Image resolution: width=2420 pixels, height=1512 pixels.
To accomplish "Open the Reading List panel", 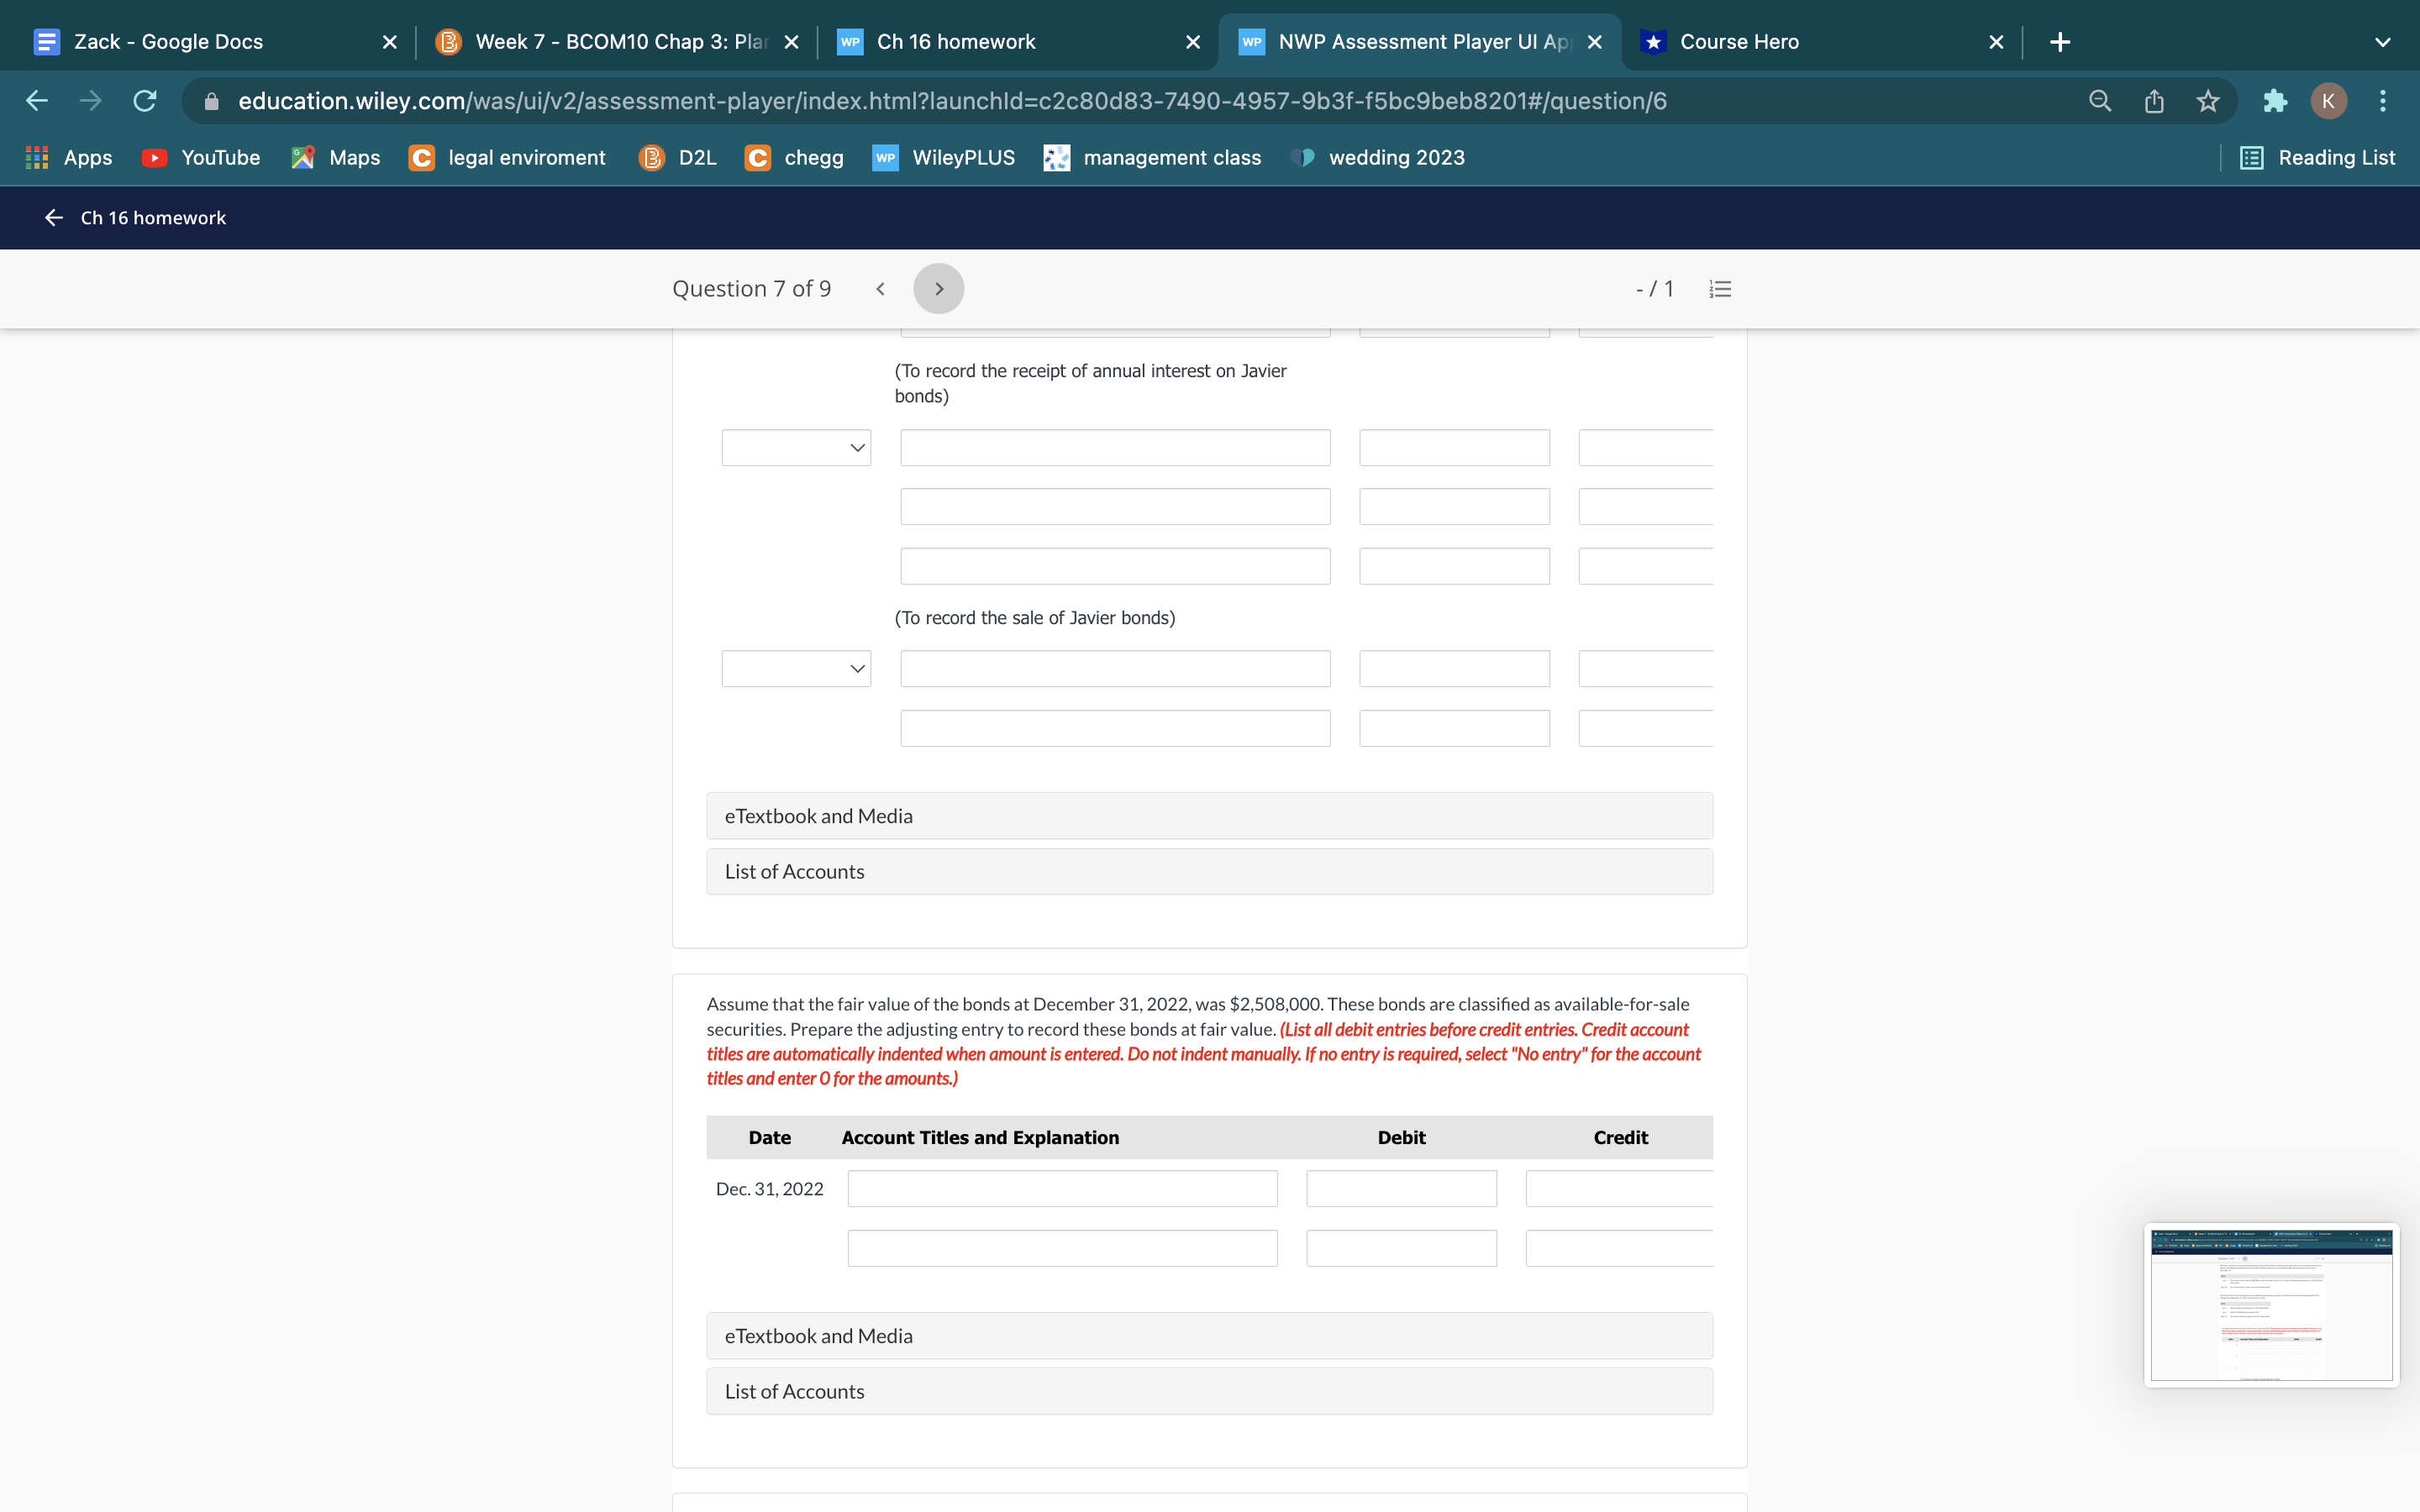I will coord(2317,158).
